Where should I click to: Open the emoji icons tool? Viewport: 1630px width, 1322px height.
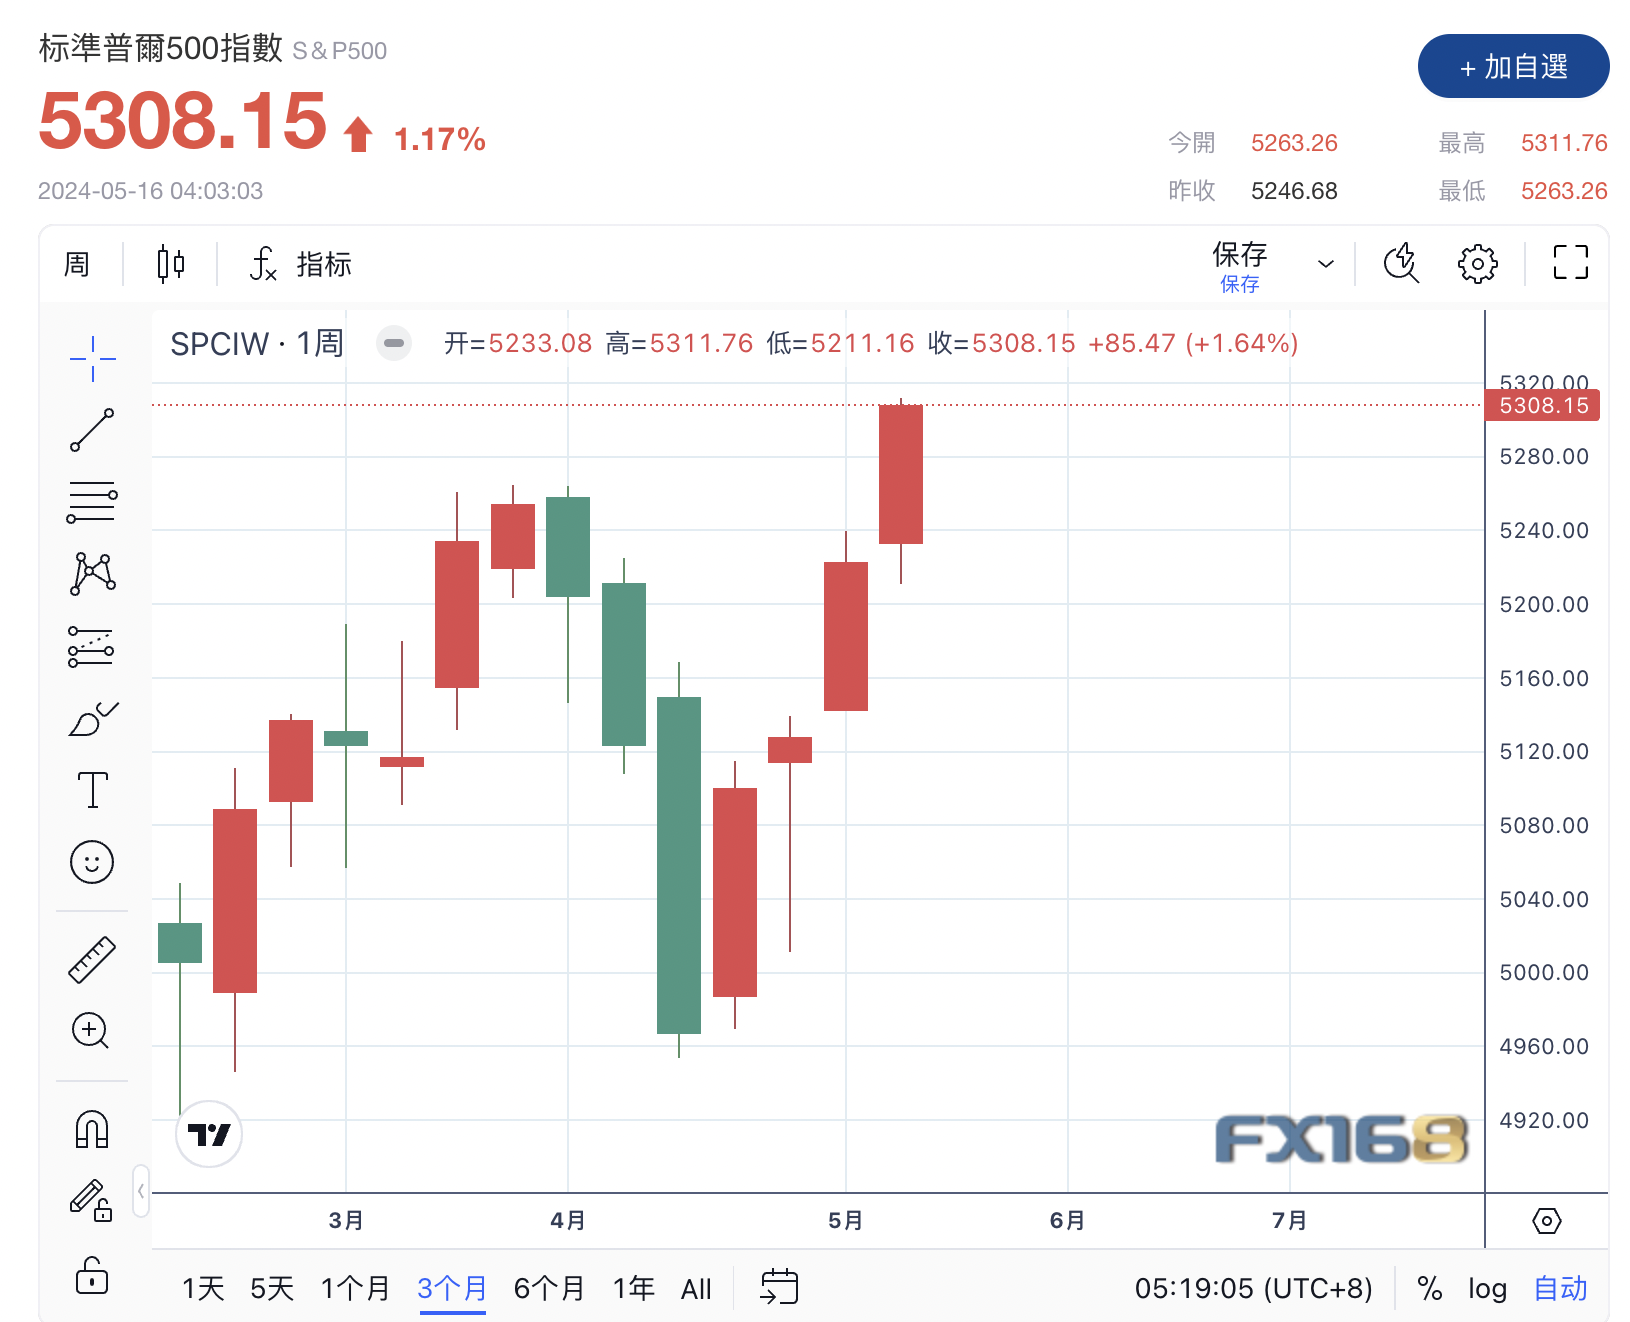92,862
